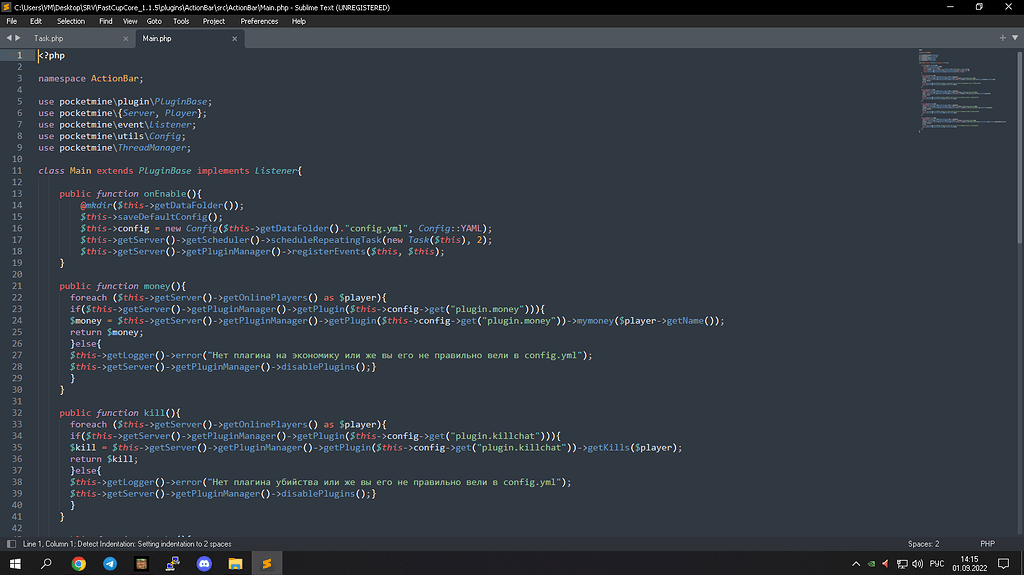Screen dimensions: 1024x575
Task: Close the Task.php tab
Action: (127, 38)
